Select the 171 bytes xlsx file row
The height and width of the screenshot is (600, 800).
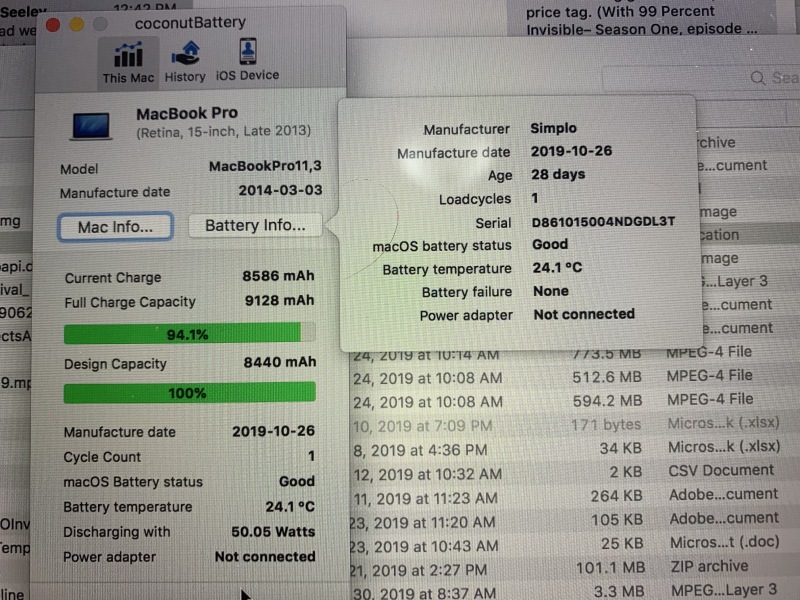[x=574, y=424]
